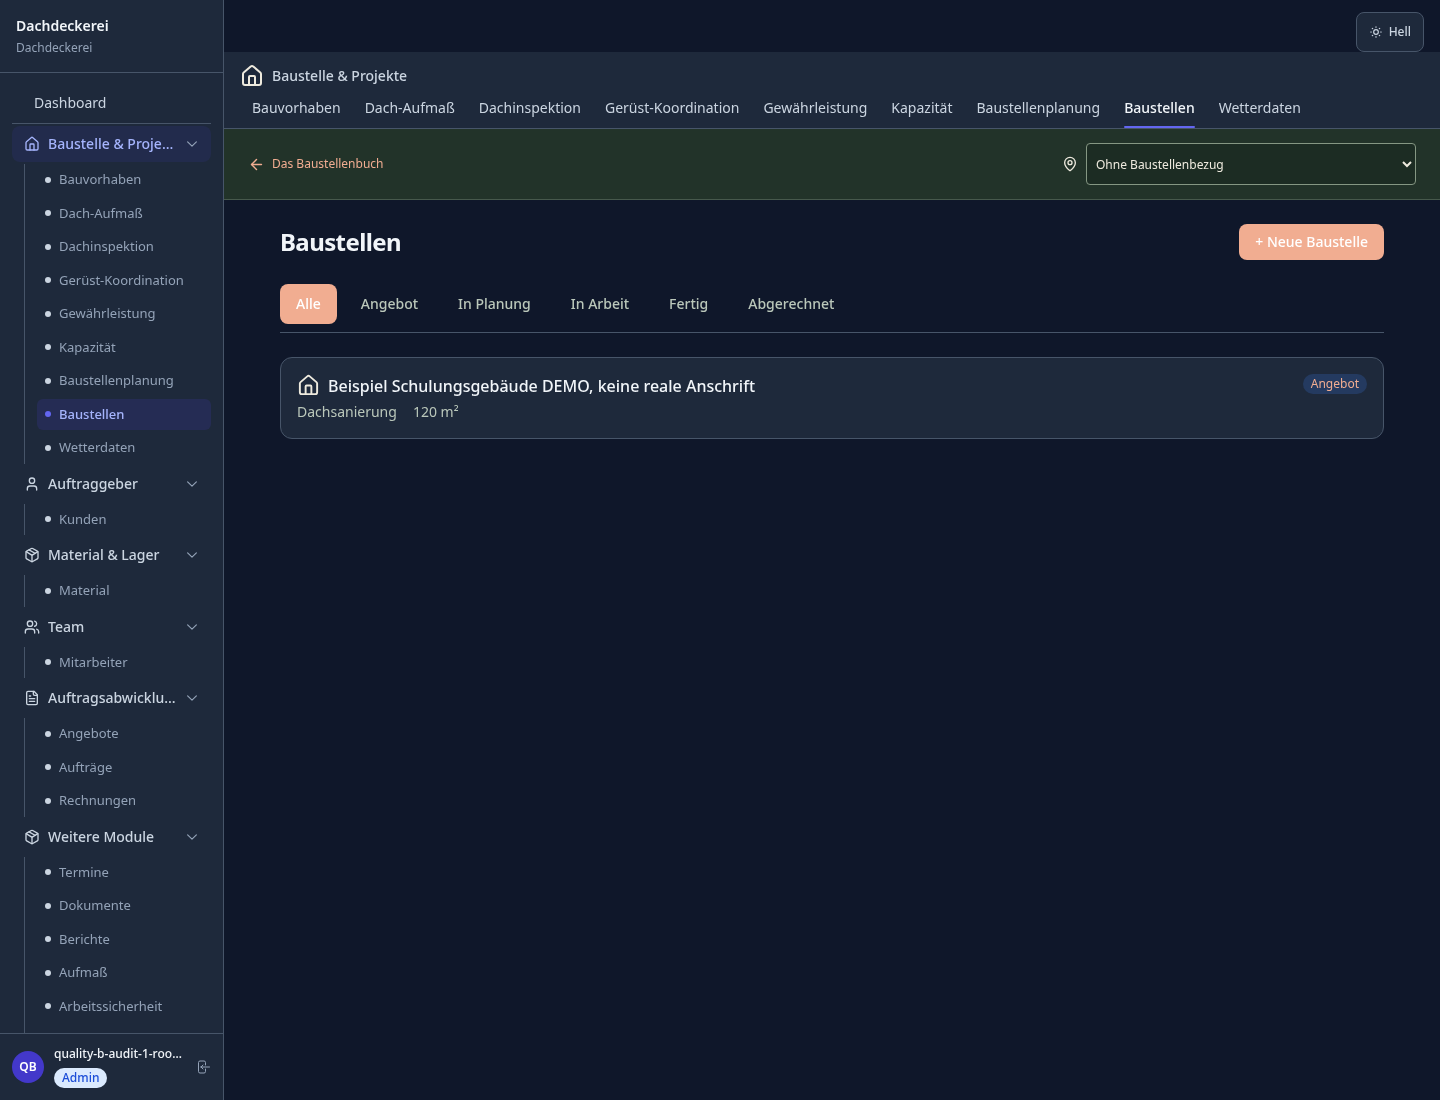Click the back arrow before Das Baustellenbuch
The image size is (1440, 1100).
tap(256, 164)
